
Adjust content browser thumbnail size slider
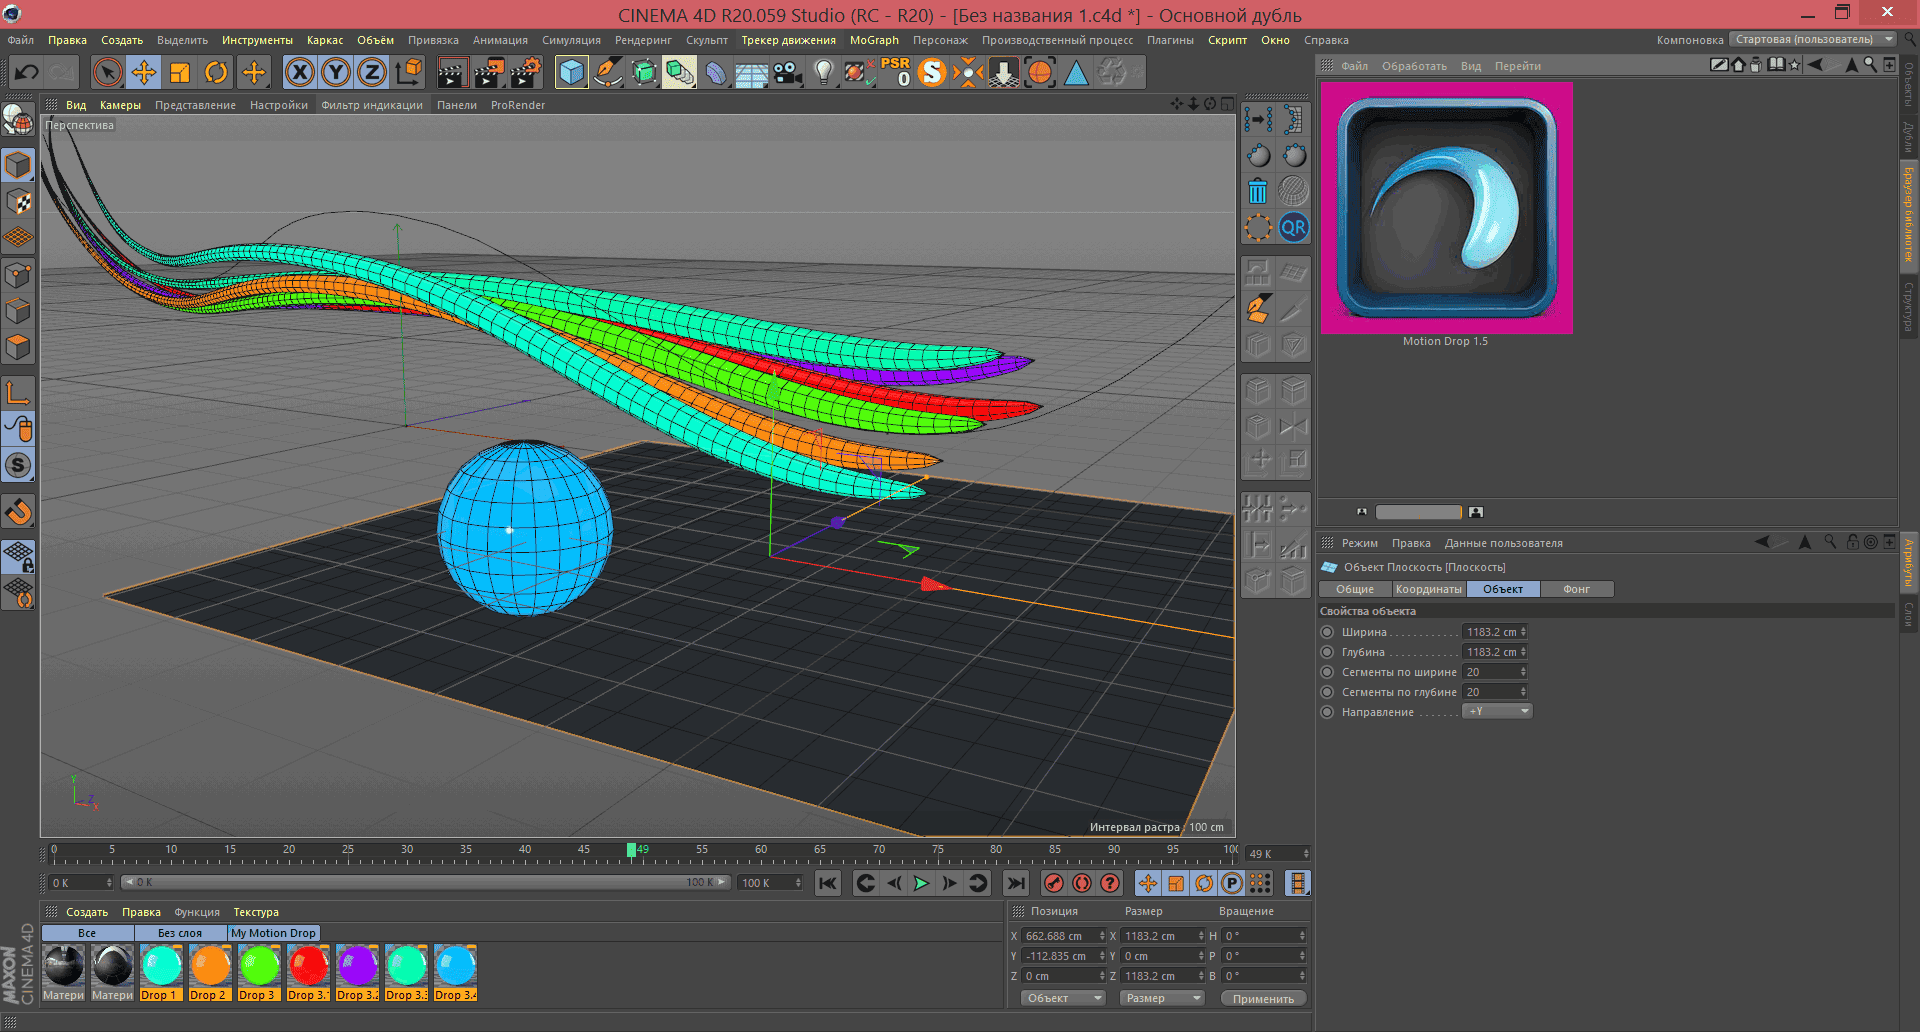point(1418,512)
